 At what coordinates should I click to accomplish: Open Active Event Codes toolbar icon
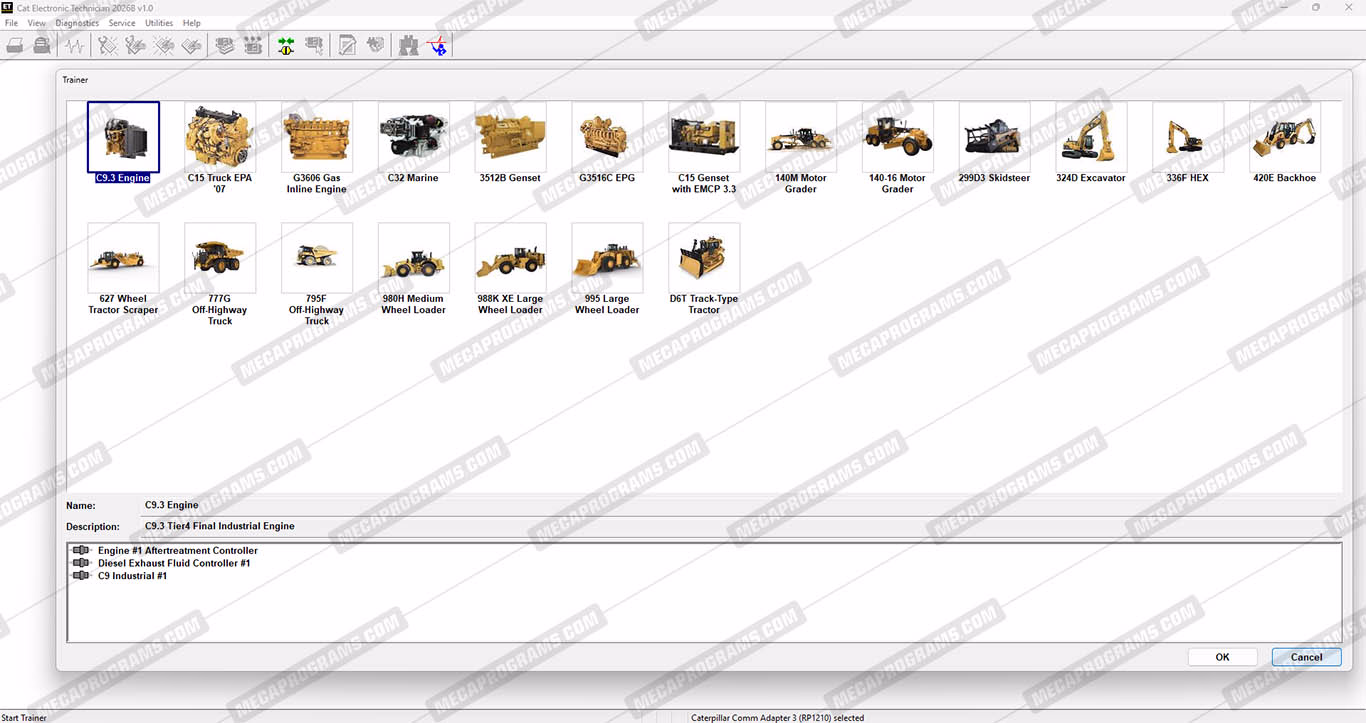point(164,45)
